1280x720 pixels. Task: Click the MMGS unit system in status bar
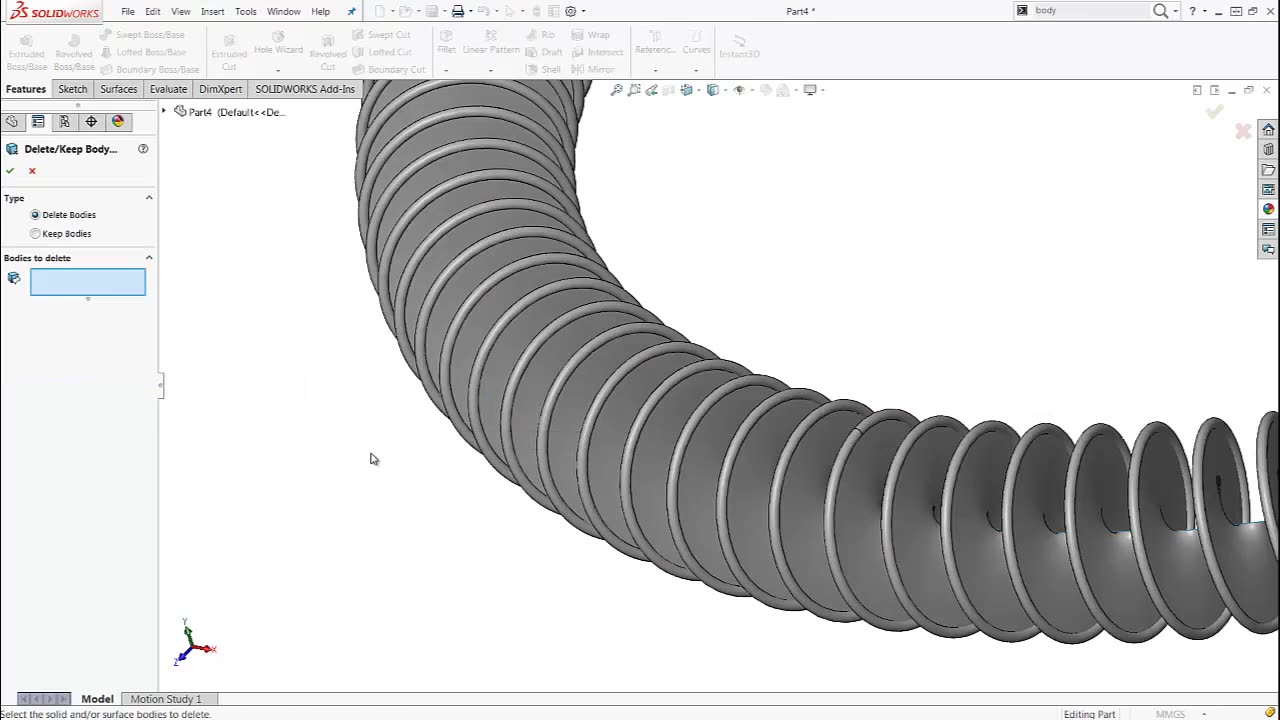1170,714
